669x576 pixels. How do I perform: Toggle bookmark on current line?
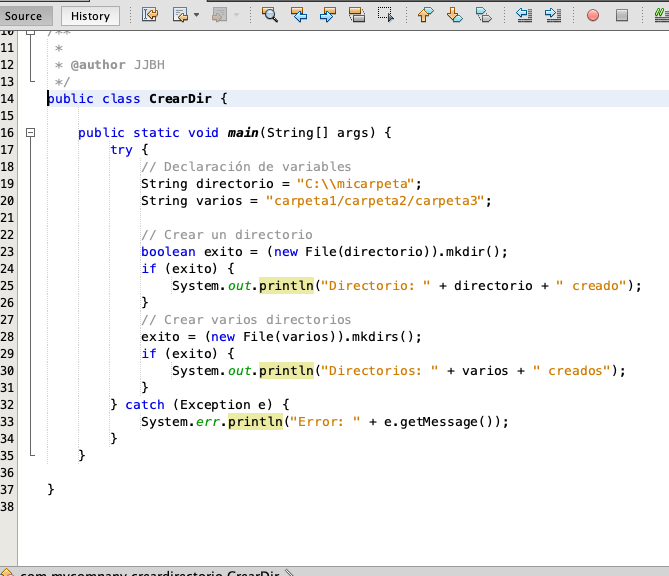[483, 15]
